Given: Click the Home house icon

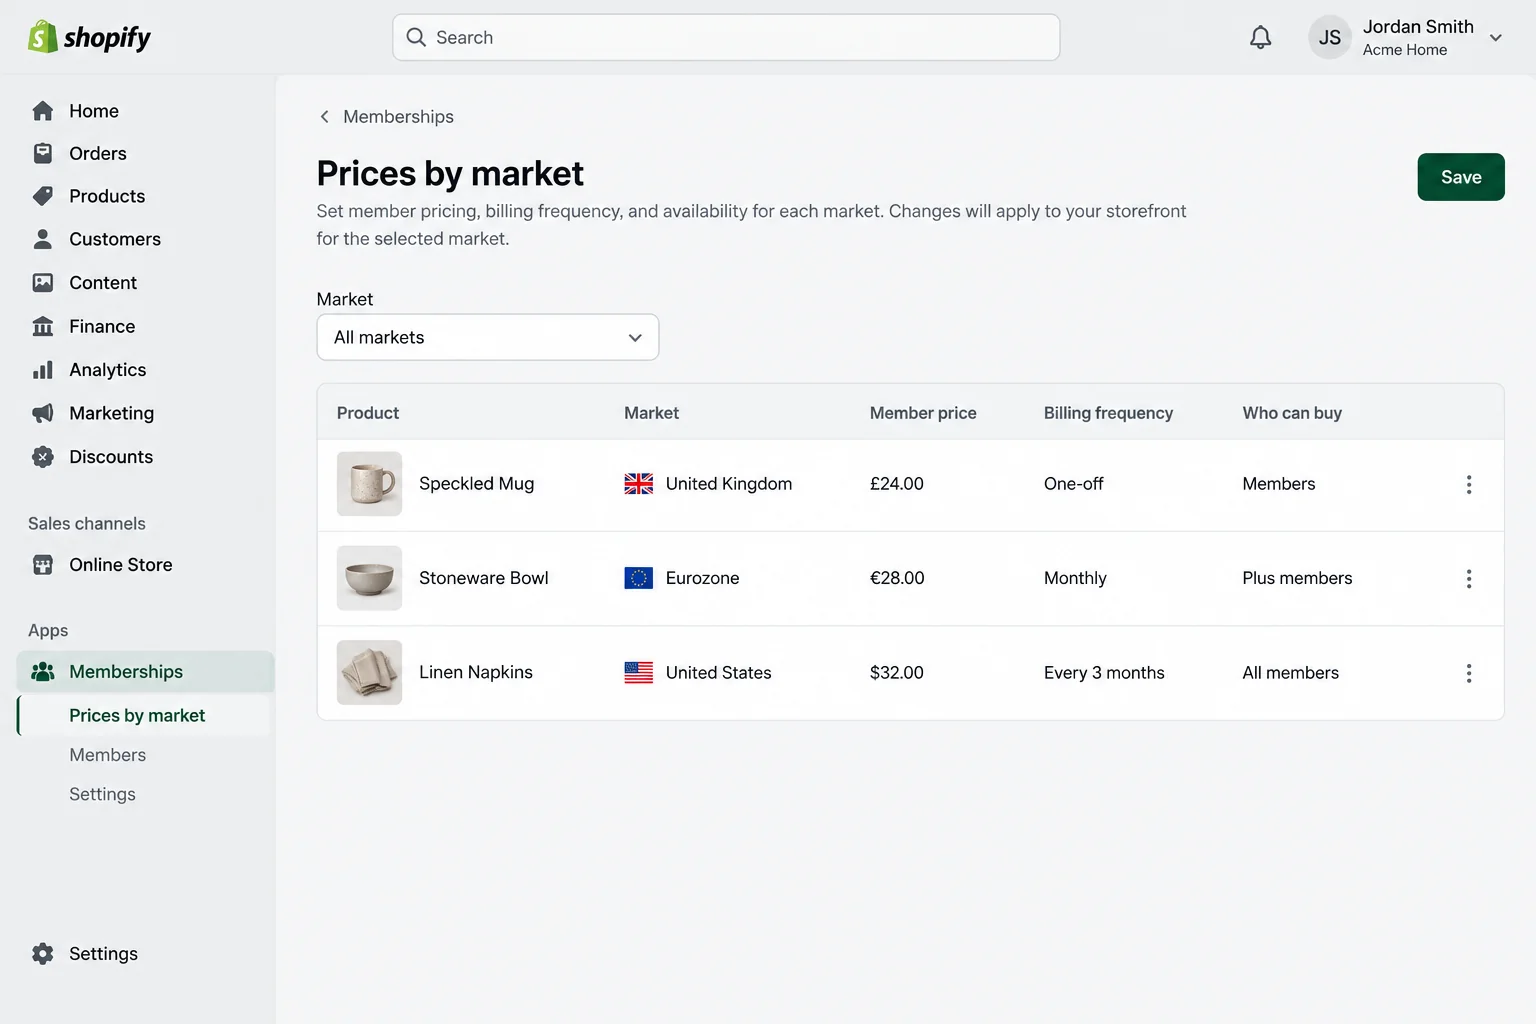Looking at the screenshot, I should click(x=43, y=111).
